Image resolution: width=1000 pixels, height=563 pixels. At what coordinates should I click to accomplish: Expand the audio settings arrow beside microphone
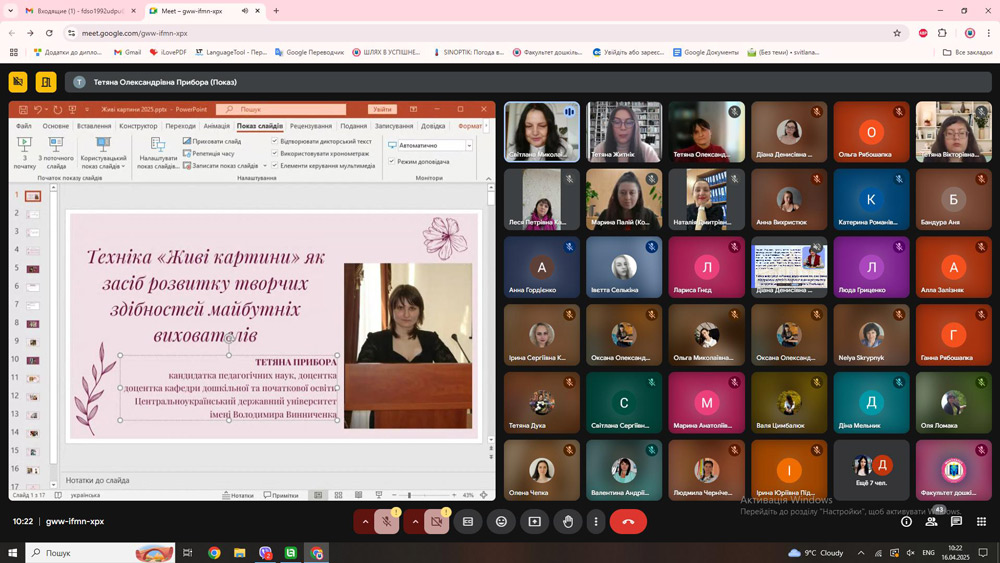[365, 521]
